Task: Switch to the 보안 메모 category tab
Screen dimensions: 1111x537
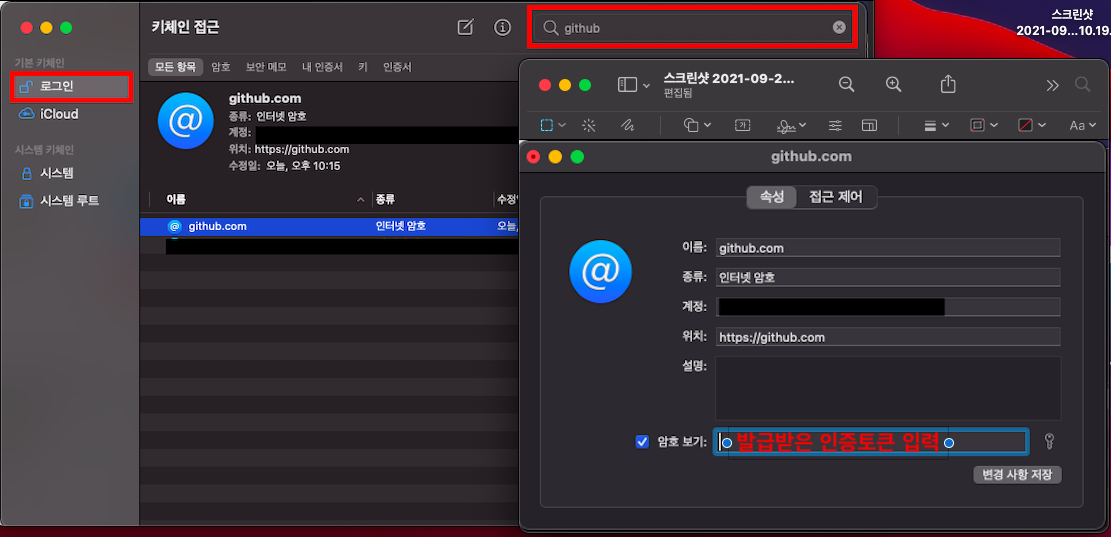Action: [266, 67]
